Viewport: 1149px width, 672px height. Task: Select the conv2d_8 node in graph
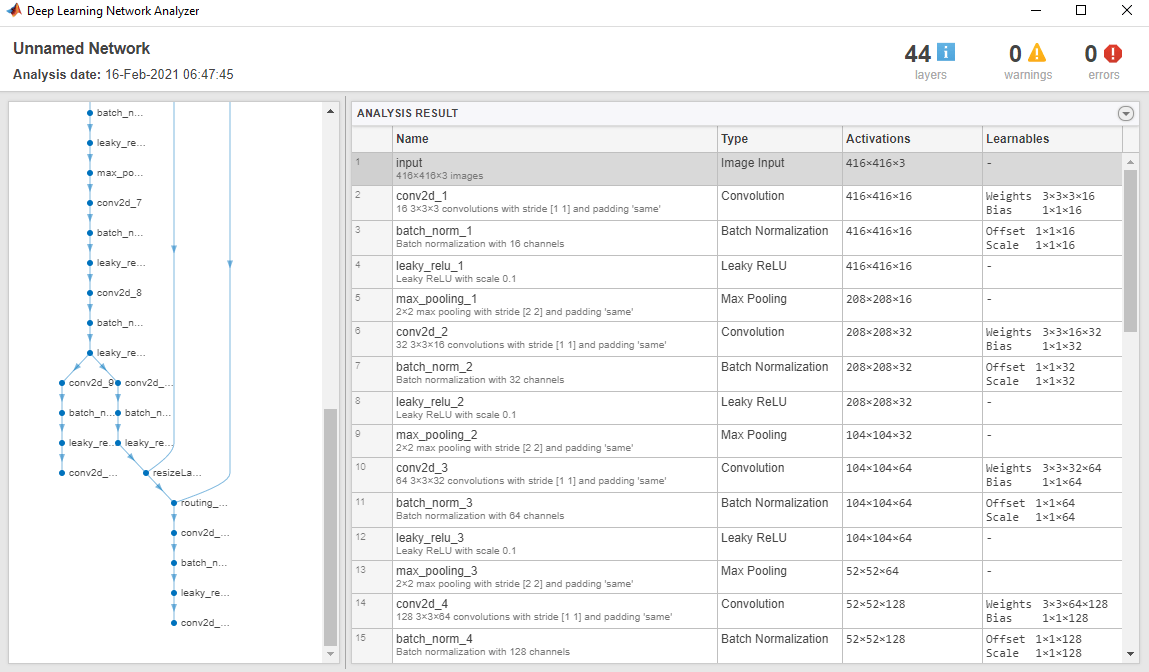[x=116, y=293]
